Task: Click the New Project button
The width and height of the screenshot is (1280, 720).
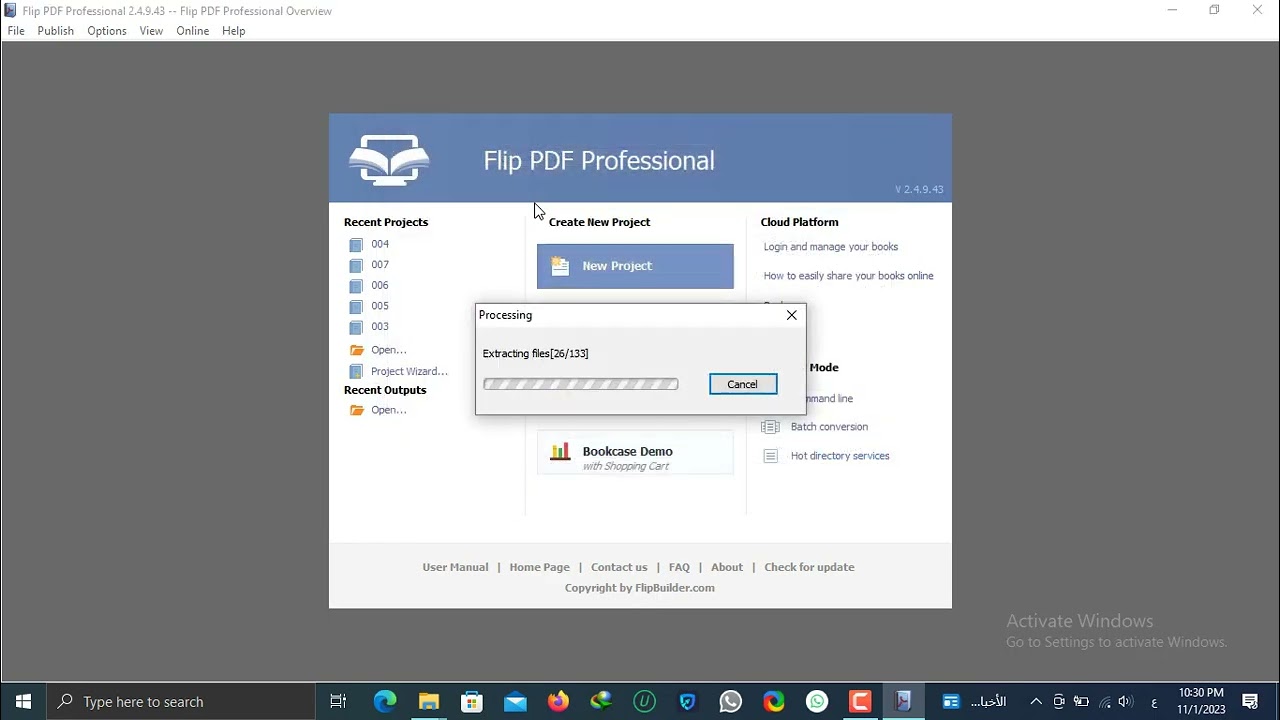Action: (635, 266)
